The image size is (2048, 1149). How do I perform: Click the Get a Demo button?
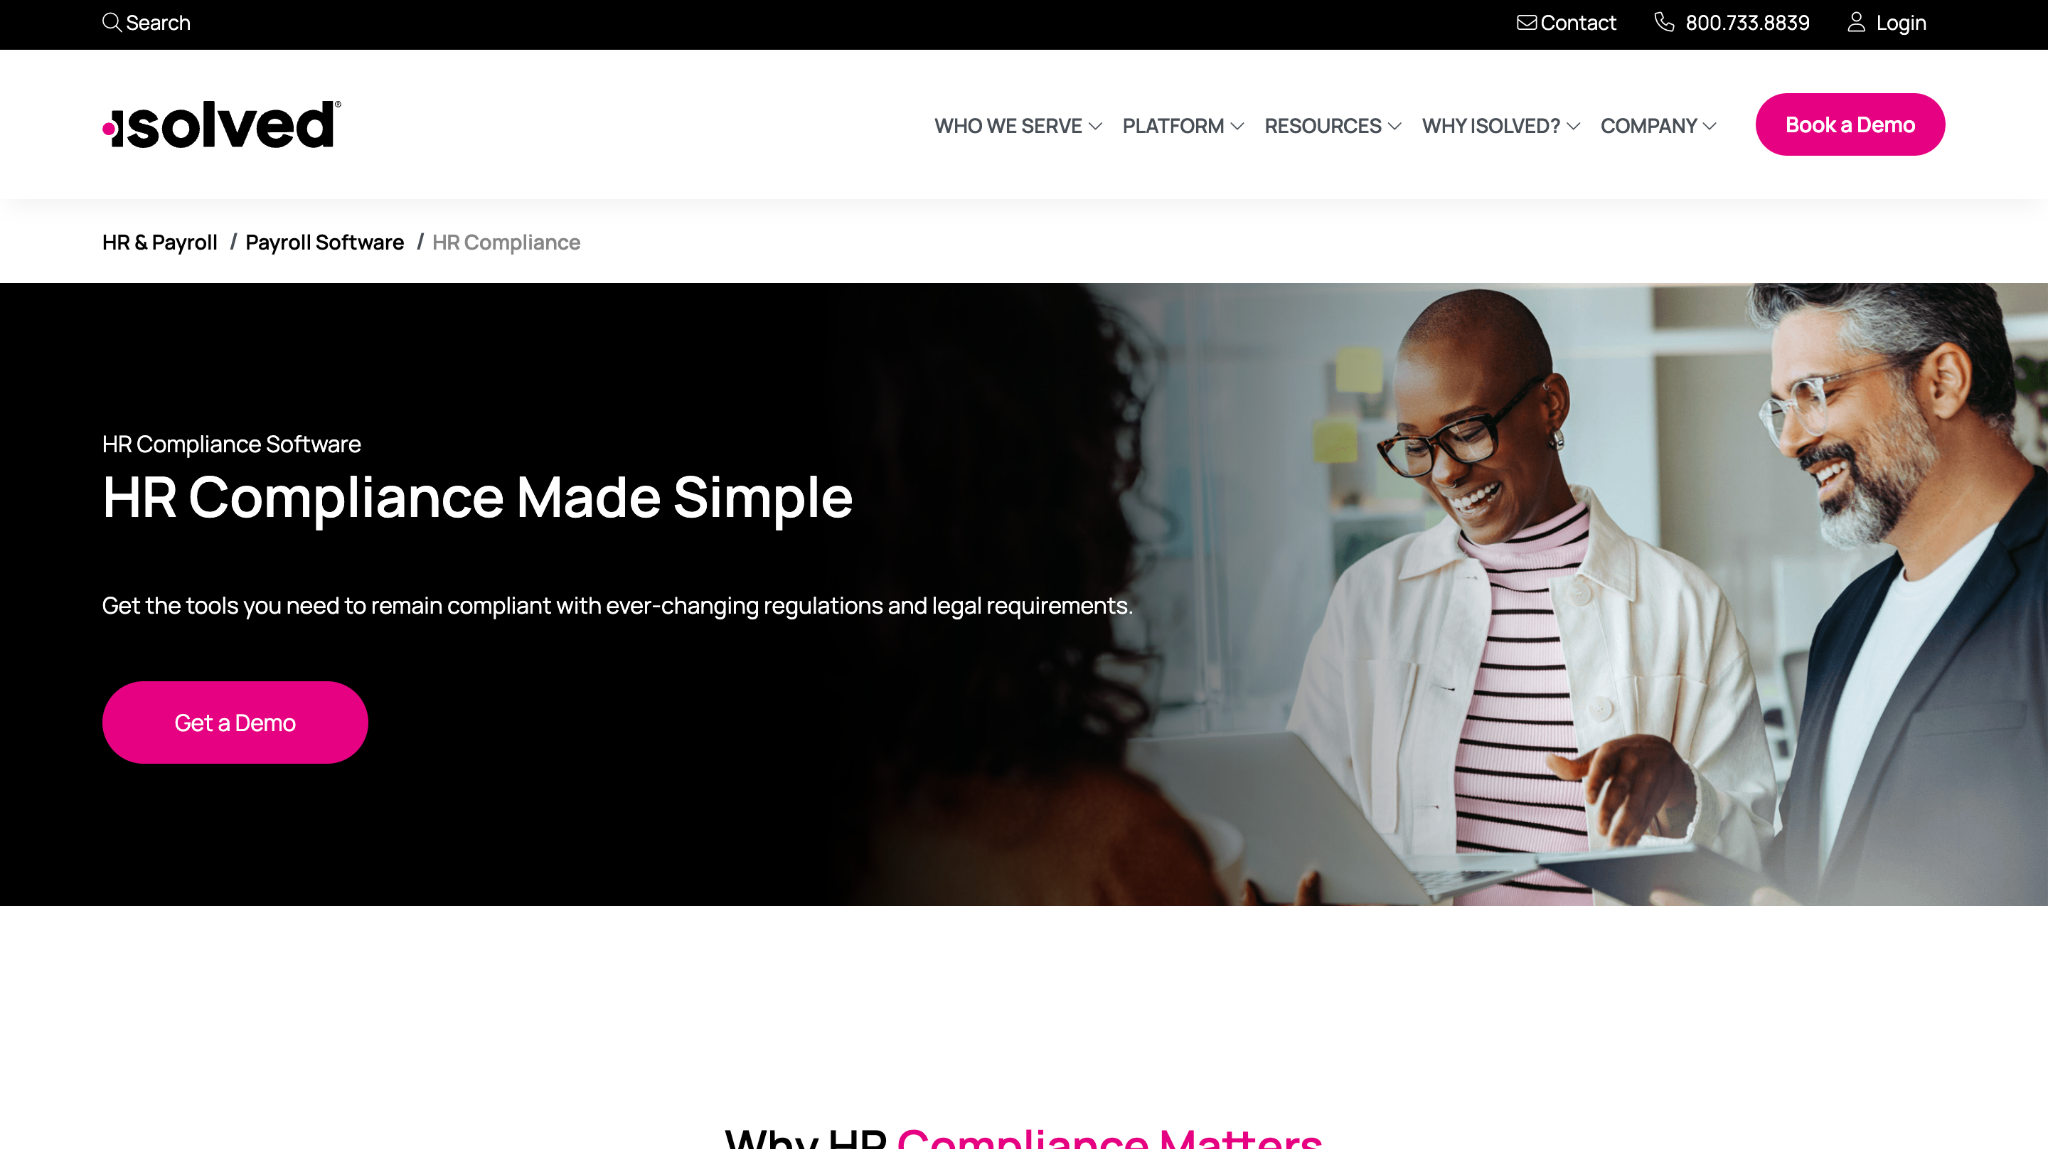click(235, 722)
